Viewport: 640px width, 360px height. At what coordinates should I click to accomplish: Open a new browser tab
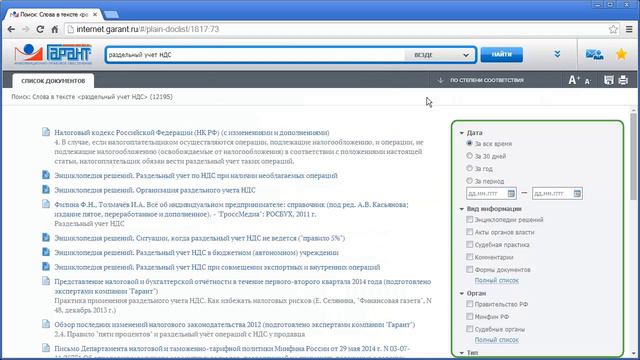point(111,15)
